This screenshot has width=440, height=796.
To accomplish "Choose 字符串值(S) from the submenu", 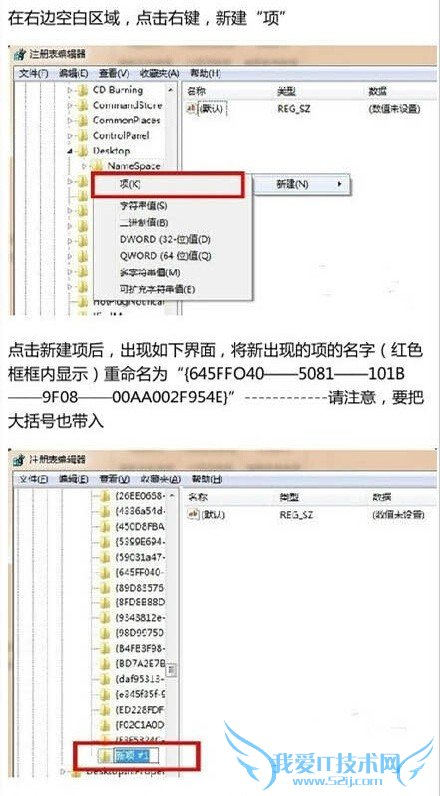I will point(144,206).
